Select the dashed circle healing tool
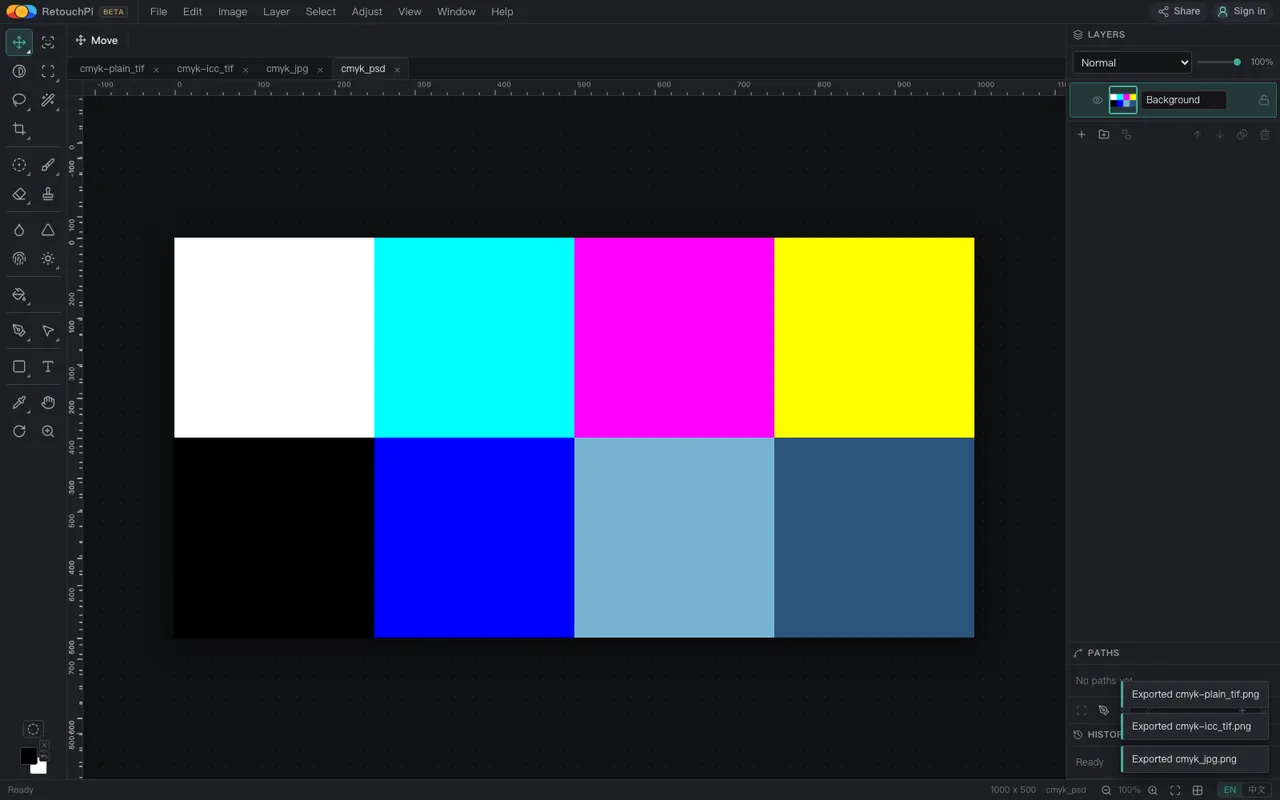 (19, 165)
